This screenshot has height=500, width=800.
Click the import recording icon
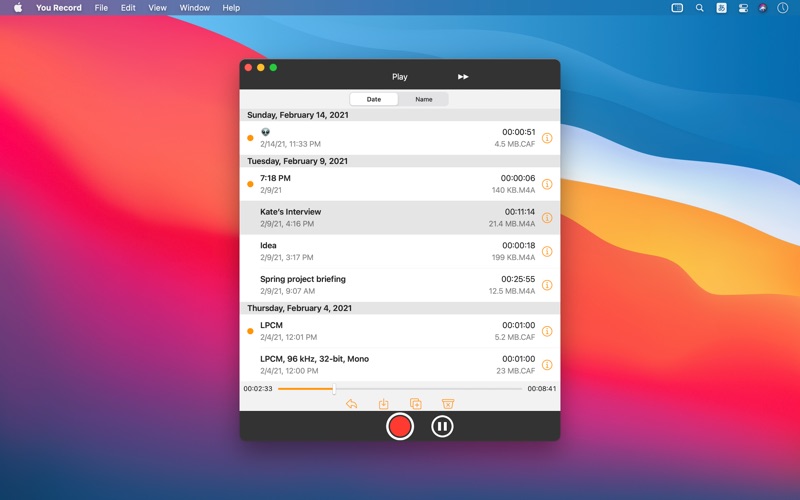(384, 404)
